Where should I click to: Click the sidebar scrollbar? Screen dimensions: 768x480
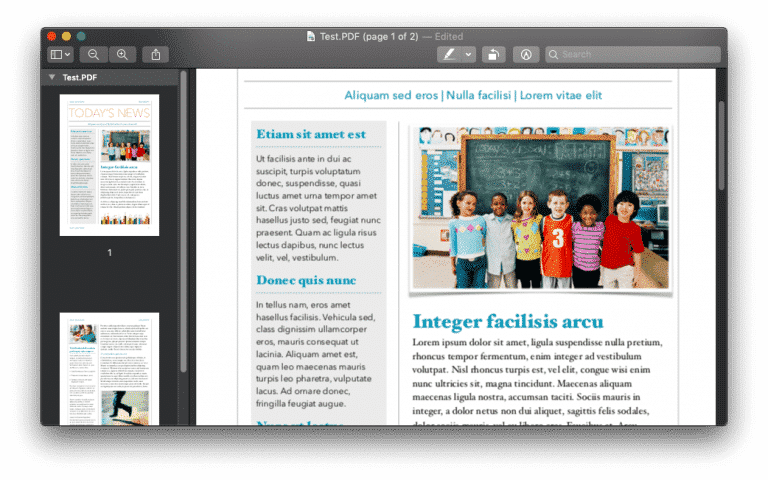point(183,221)
